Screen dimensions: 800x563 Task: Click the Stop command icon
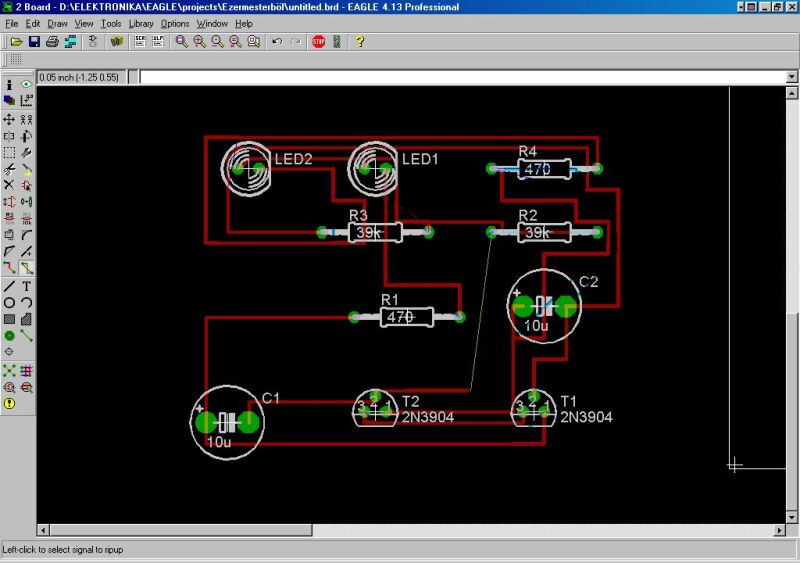318,41
